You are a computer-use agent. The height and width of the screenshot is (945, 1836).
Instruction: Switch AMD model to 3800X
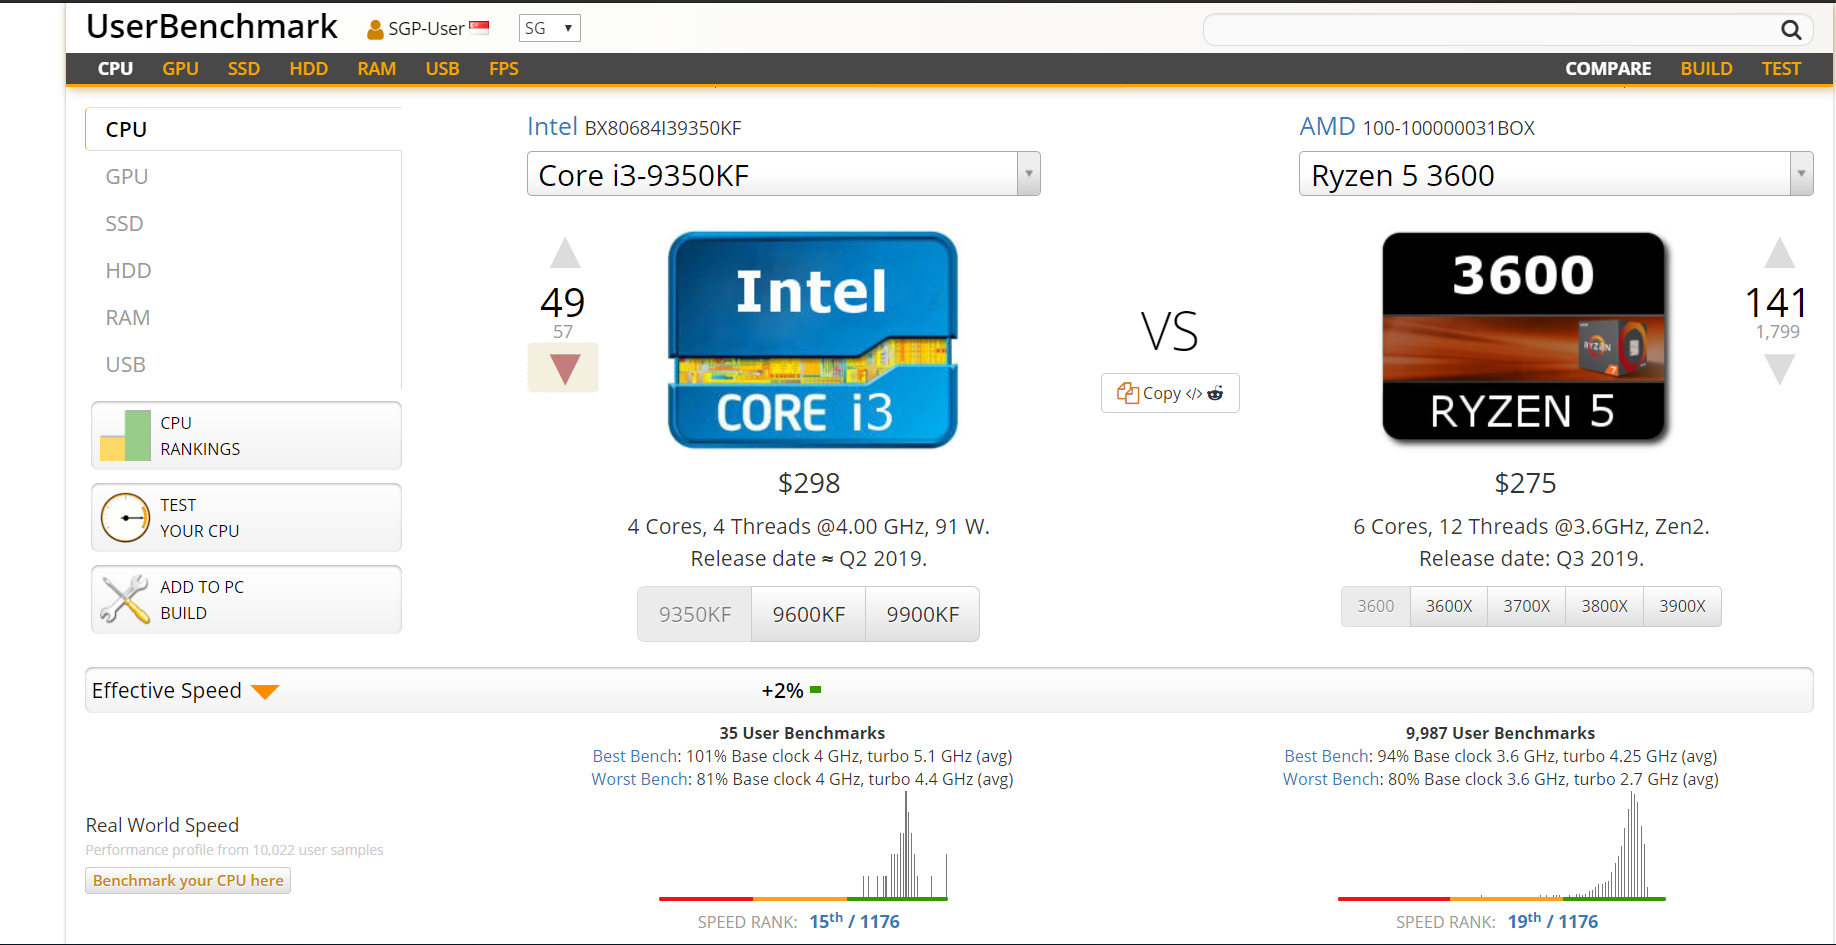1605,606
